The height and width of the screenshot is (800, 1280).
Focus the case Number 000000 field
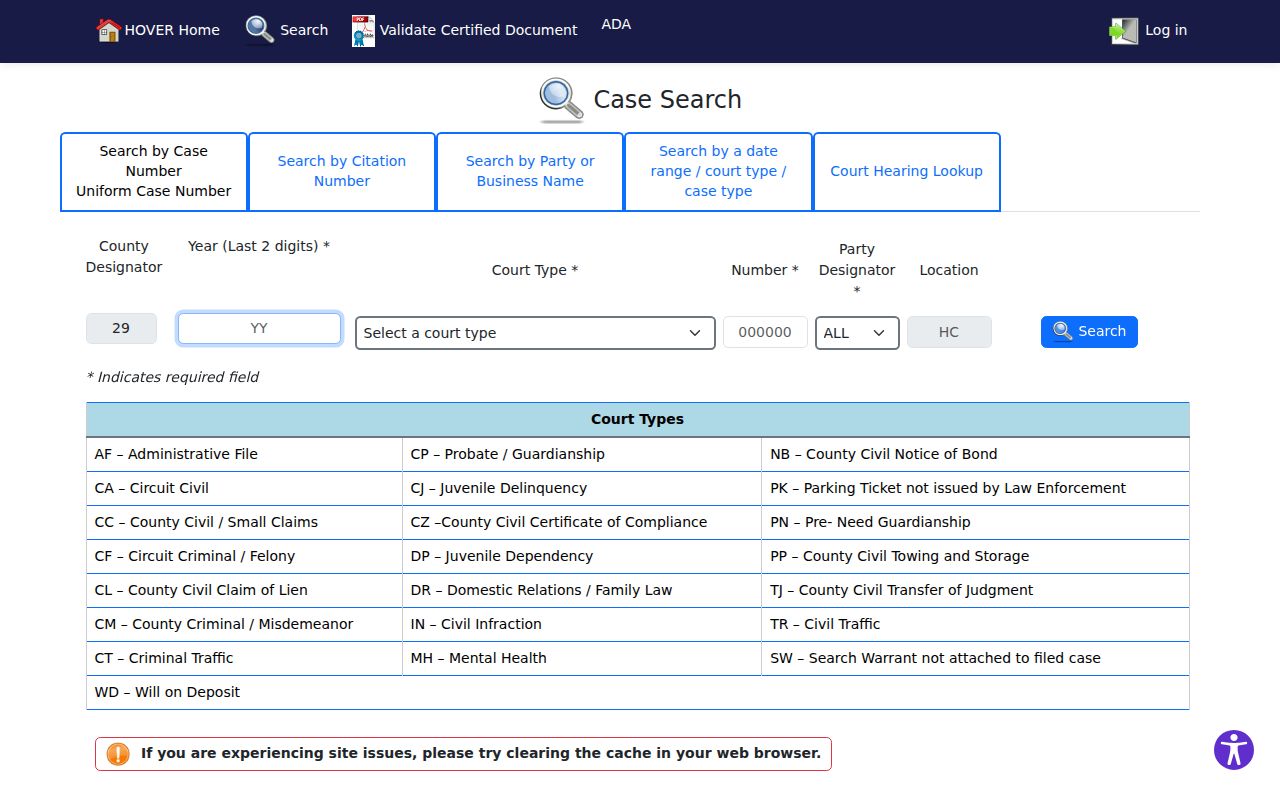765,332
